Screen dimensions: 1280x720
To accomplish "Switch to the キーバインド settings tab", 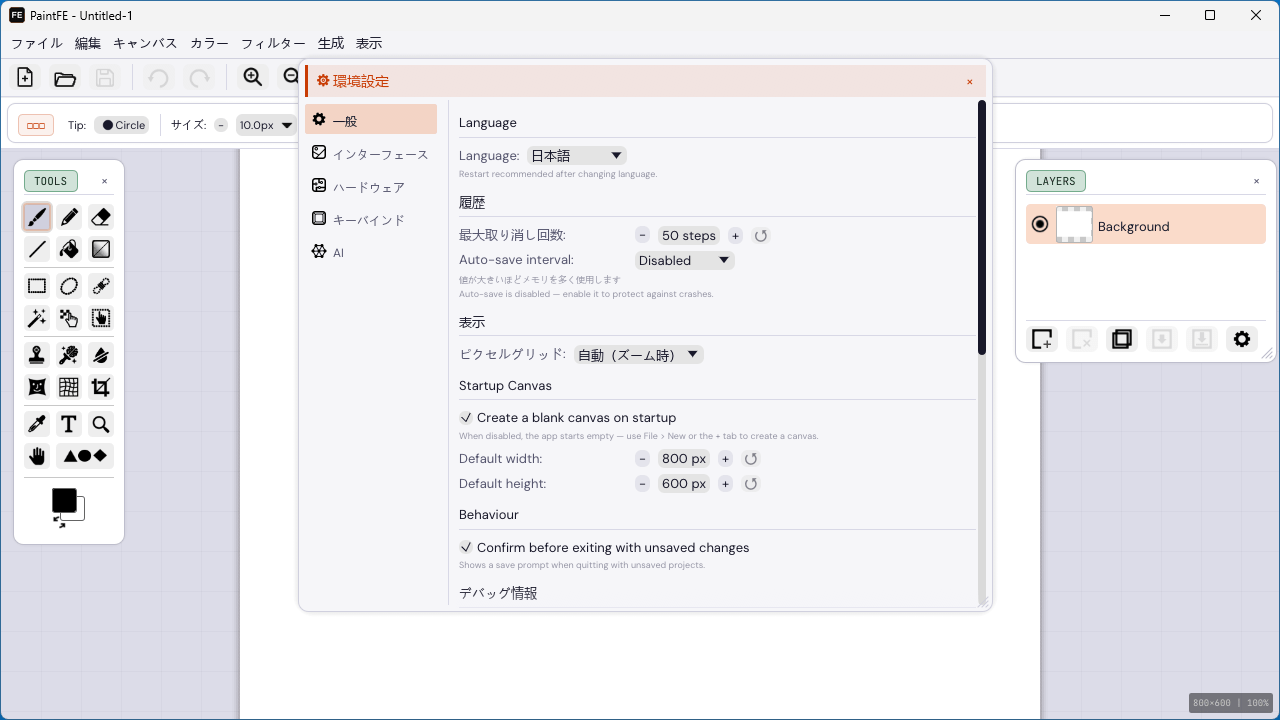I will 369,220.
